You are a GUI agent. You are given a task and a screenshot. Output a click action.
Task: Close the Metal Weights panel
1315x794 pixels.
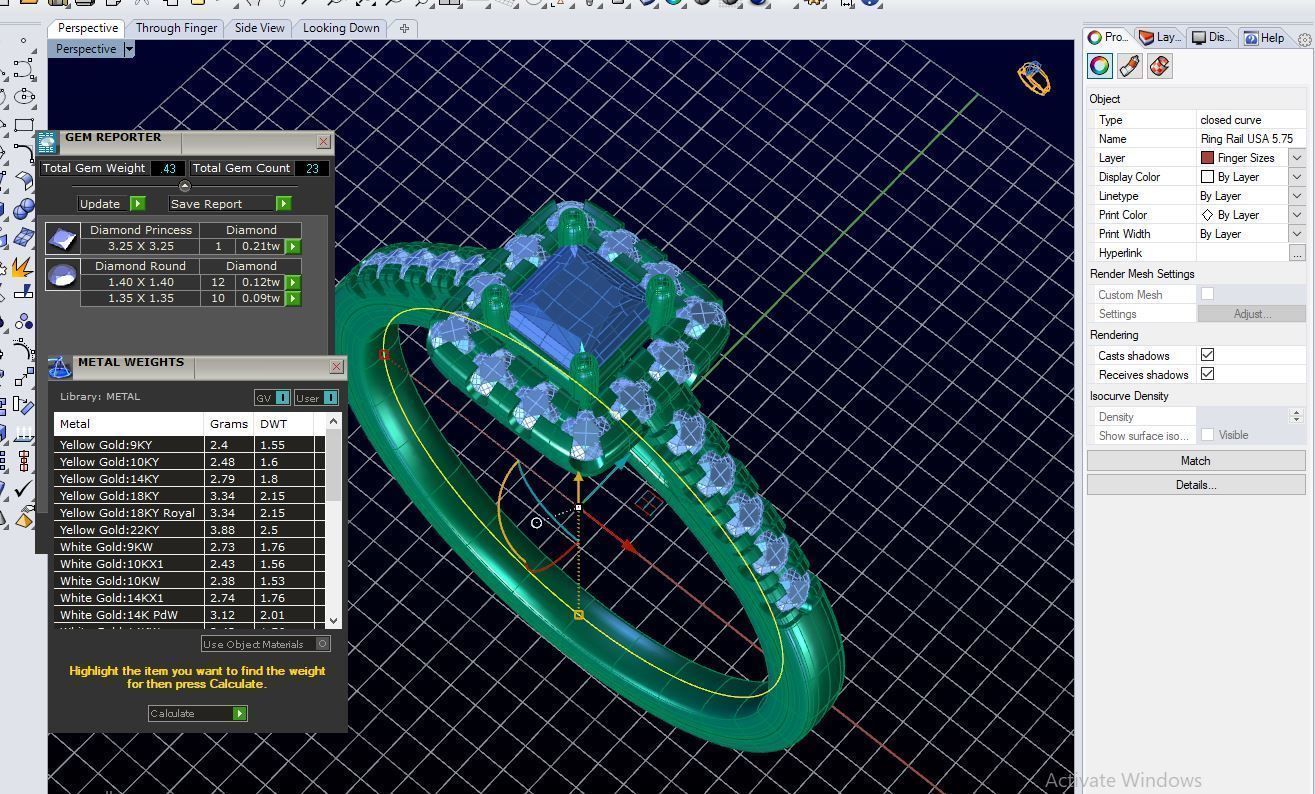pos(336,367)
